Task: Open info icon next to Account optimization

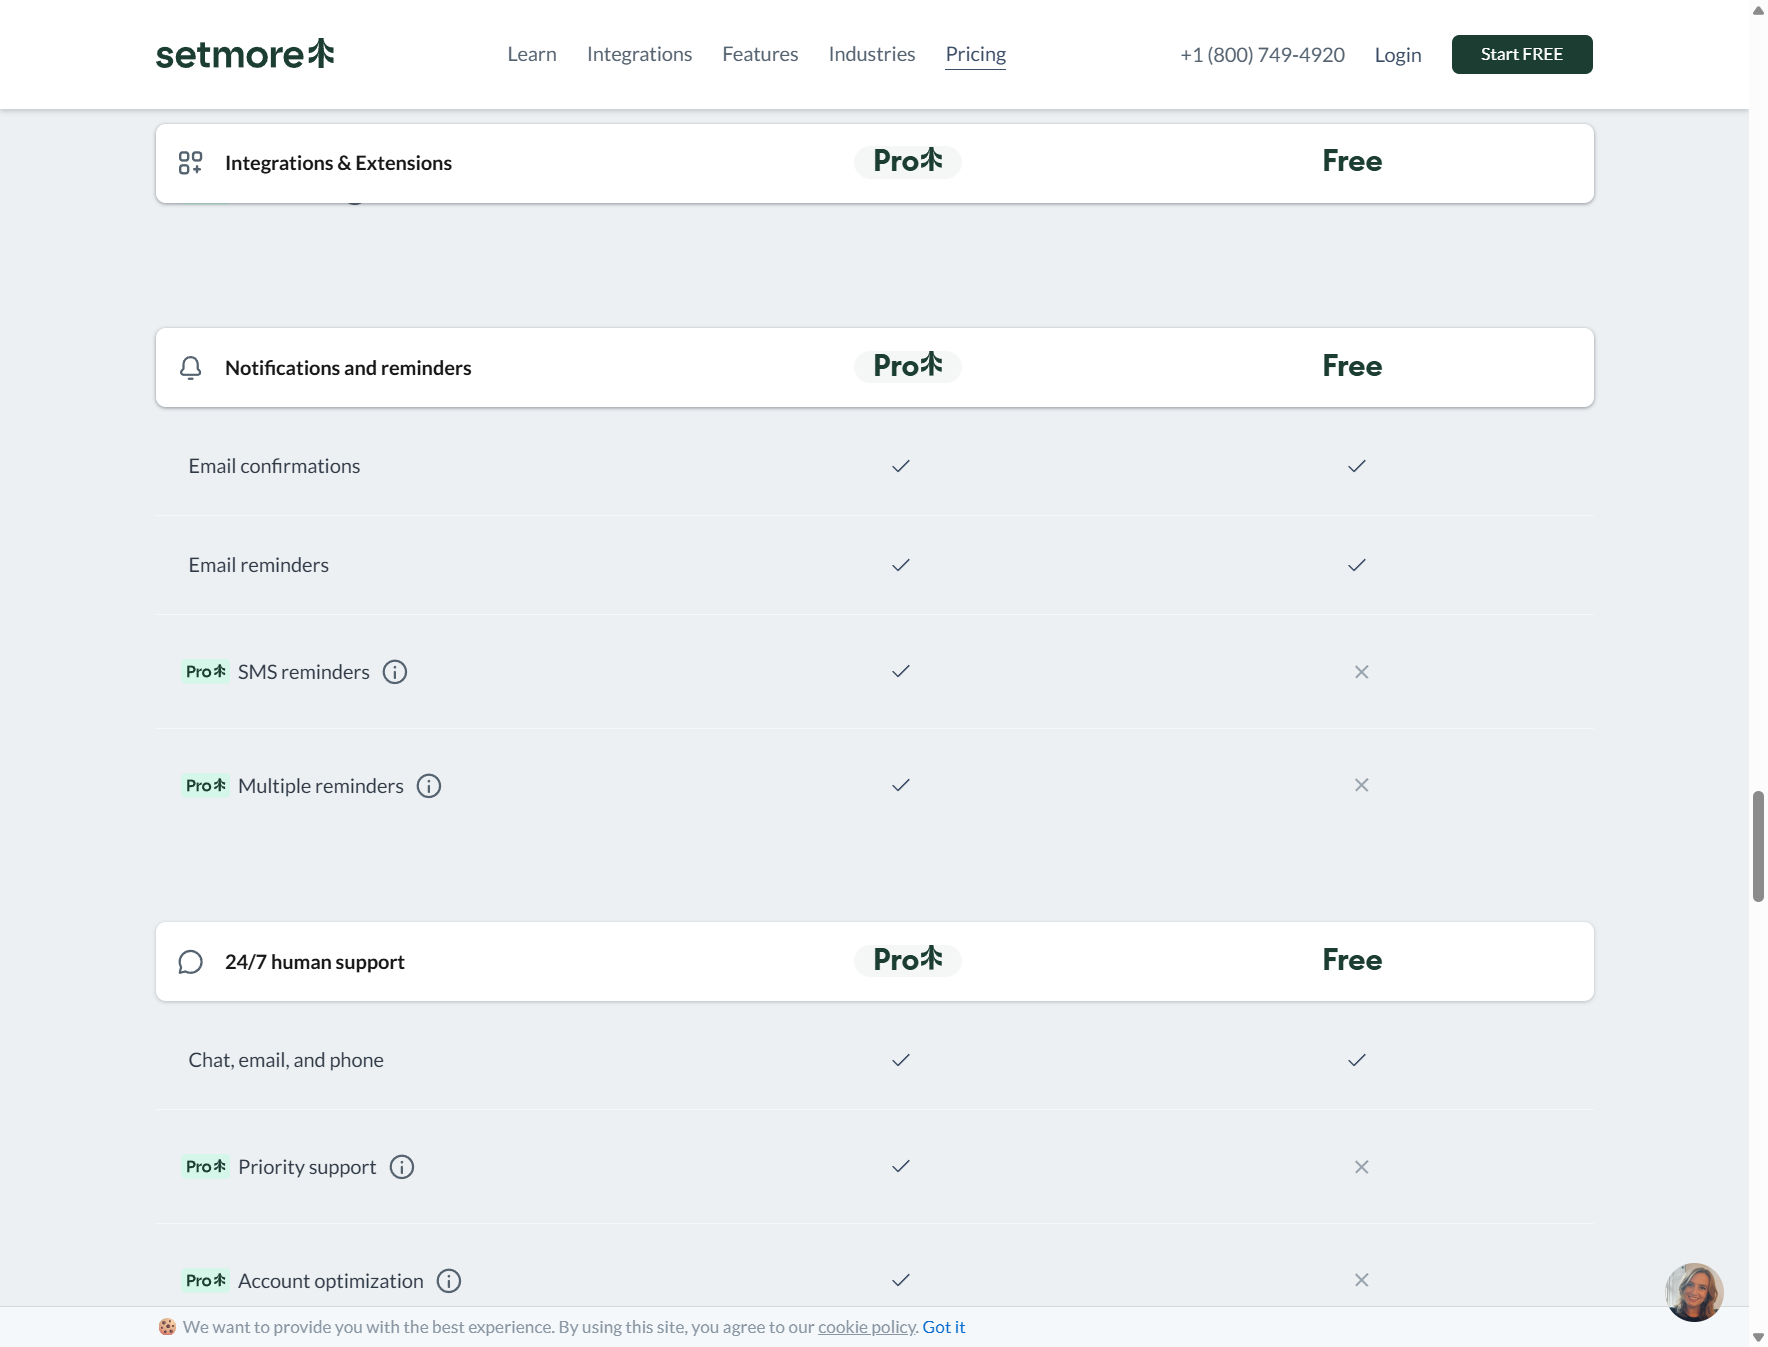Action: [x=449, y=1281]
